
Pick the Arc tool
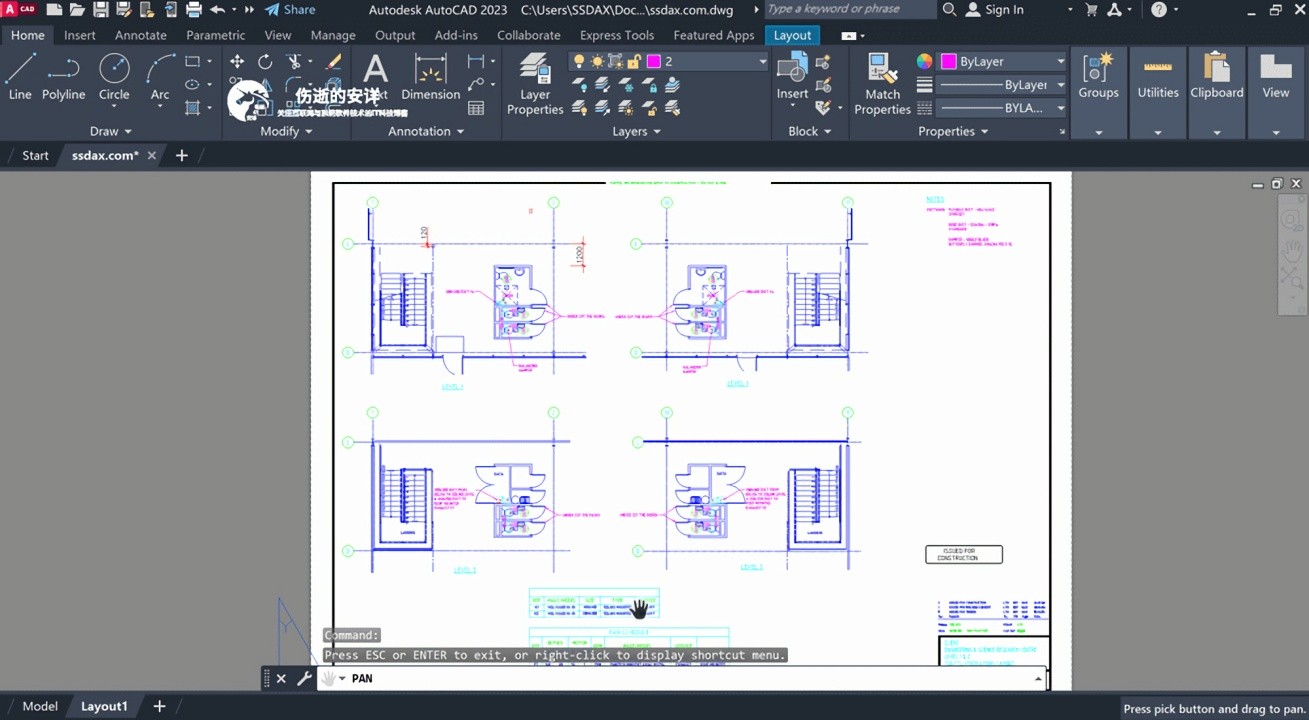point(160,77)
